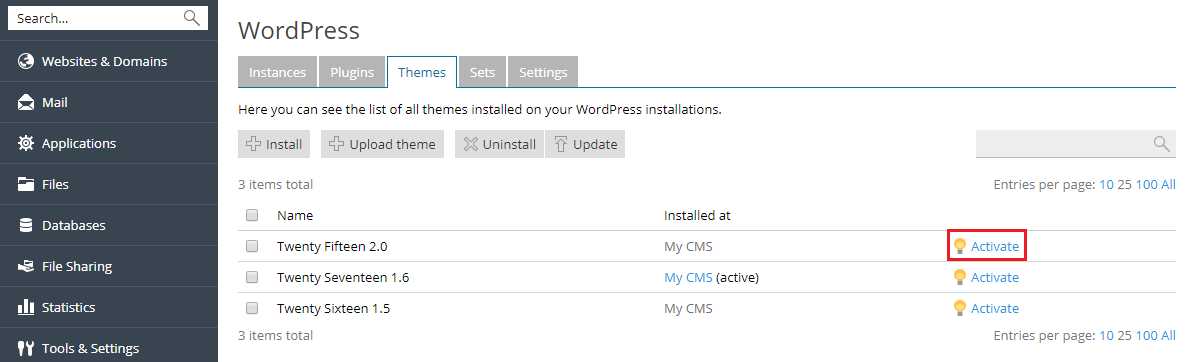Click lightbulb icon for Twenty Sixteen 1.5
Screen dimensions: 1186x362
960,308
